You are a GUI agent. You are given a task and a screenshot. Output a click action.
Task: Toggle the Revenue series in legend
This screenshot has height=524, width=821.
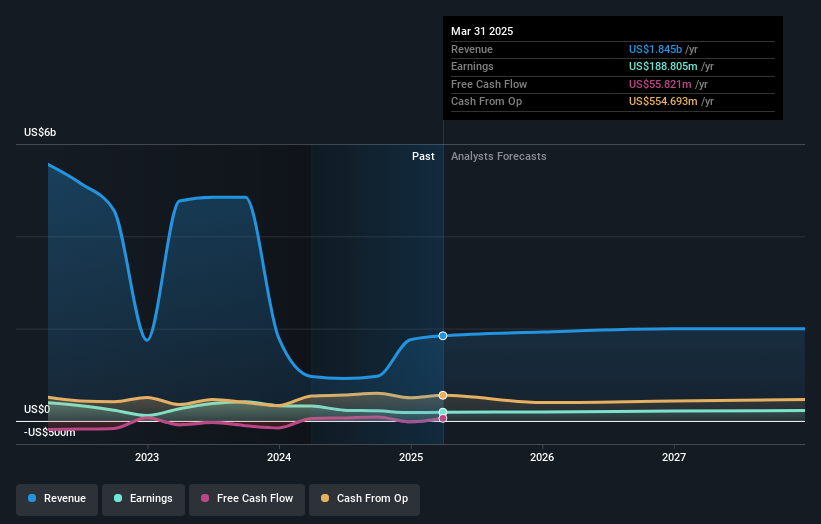57,499
